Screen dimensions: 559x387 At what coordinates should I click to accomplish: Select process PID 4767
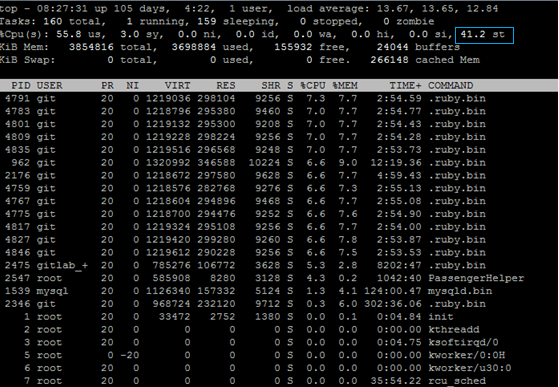coord(18,201)
